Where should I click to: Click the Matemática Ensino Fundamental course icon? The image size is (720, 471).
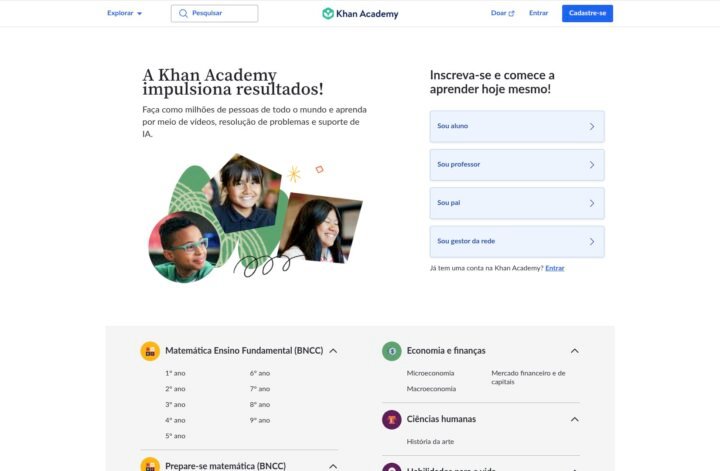click(150, 351)
